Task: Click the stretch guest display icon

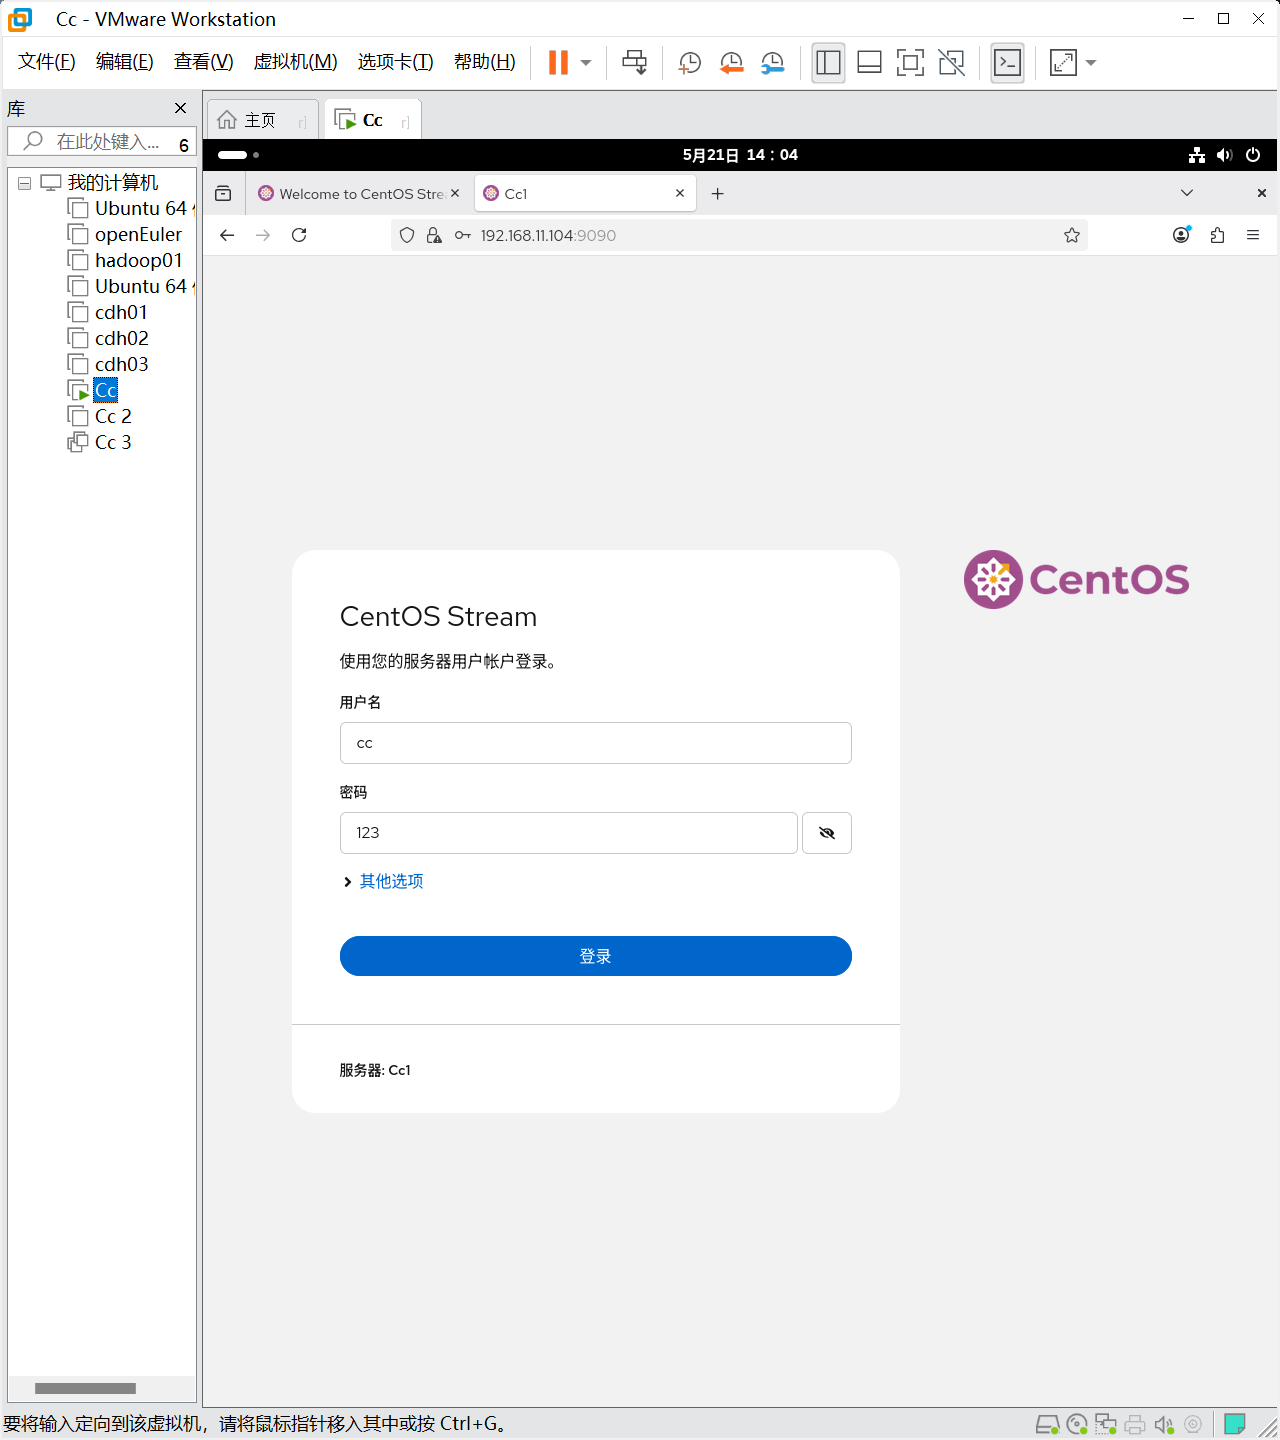Action: 1063,63
